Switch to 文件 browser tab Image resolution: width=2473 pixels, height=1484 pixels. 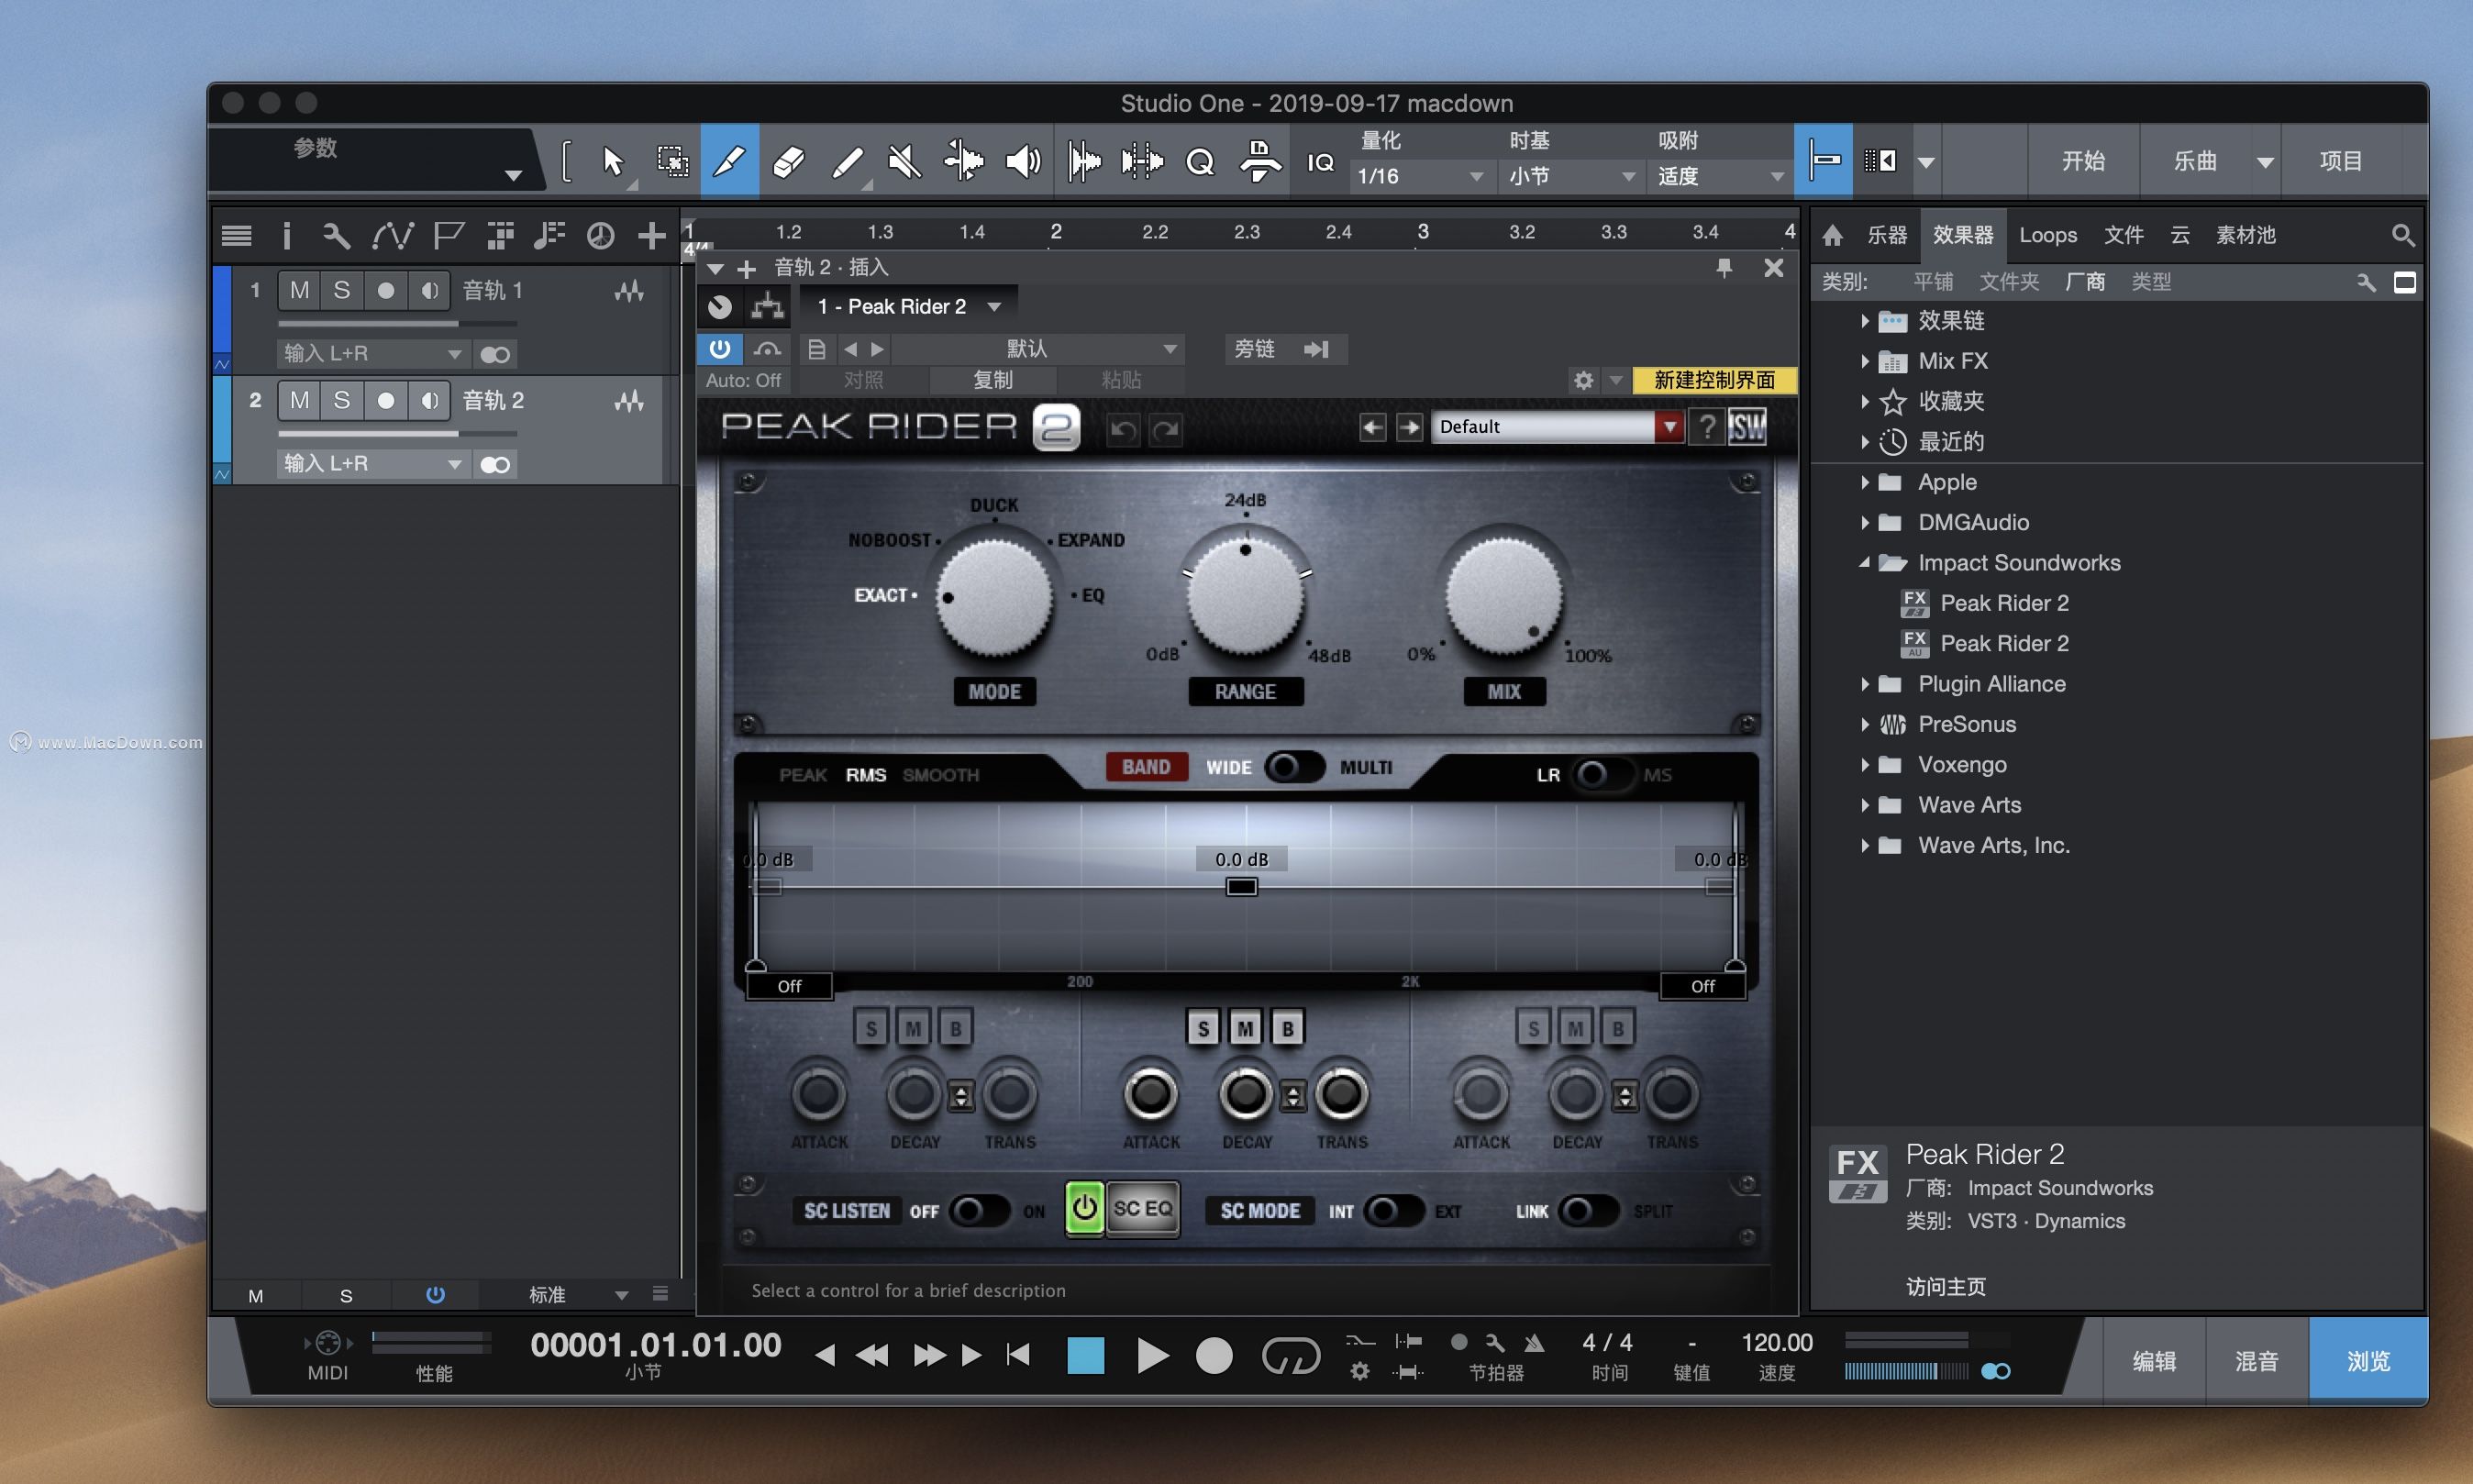[x=2123, y=235]
